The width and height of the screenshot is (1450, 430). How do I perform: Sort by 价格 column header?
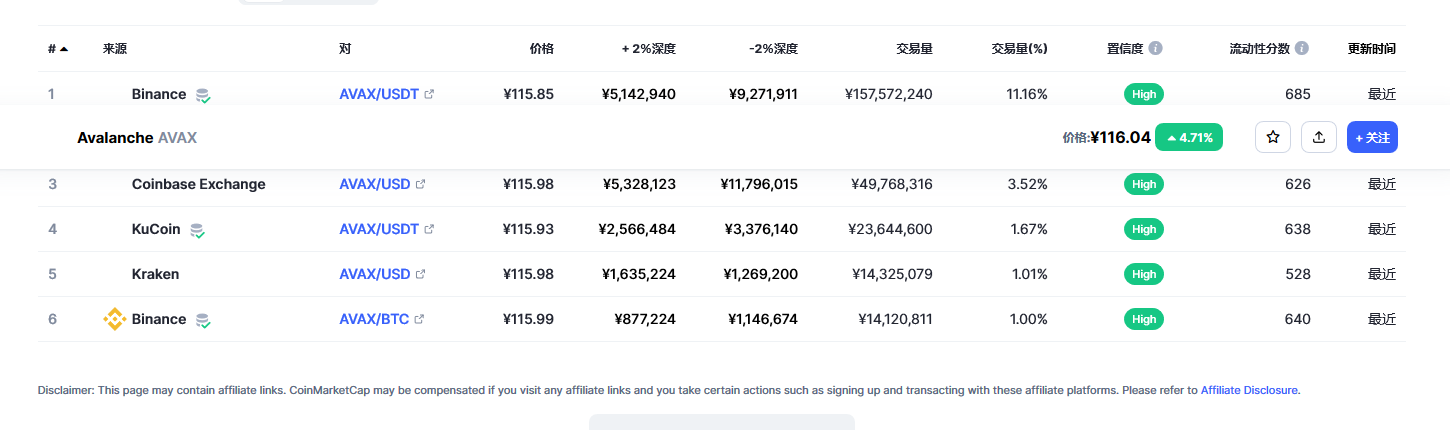point(541,48)
